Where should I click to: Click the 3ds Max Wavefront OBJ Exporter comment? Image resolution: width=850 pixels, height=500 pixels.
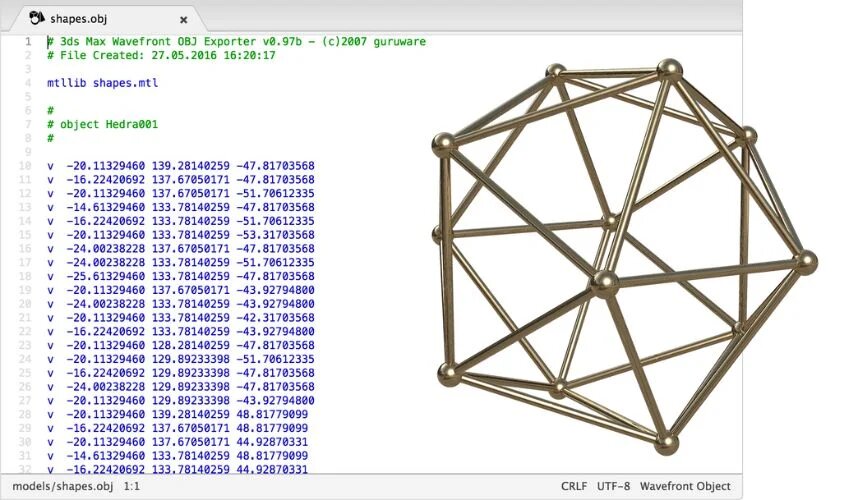(235, 42)
